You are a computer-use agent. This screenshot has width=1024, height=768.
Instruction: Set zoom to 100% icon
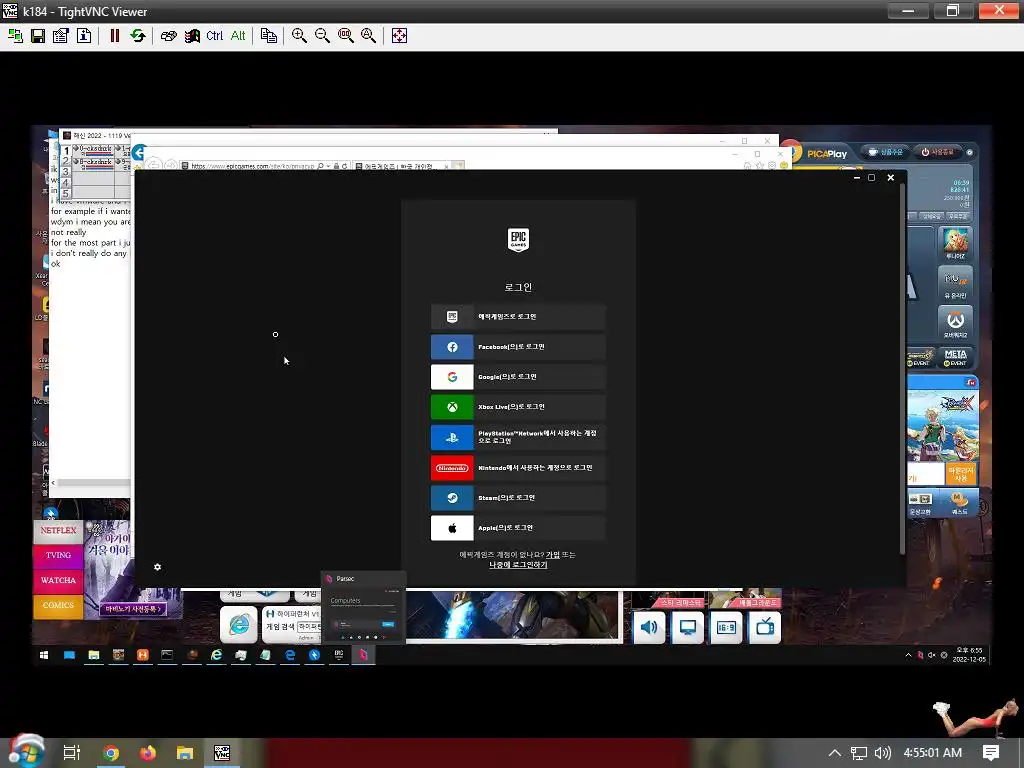tap(345, 36)
